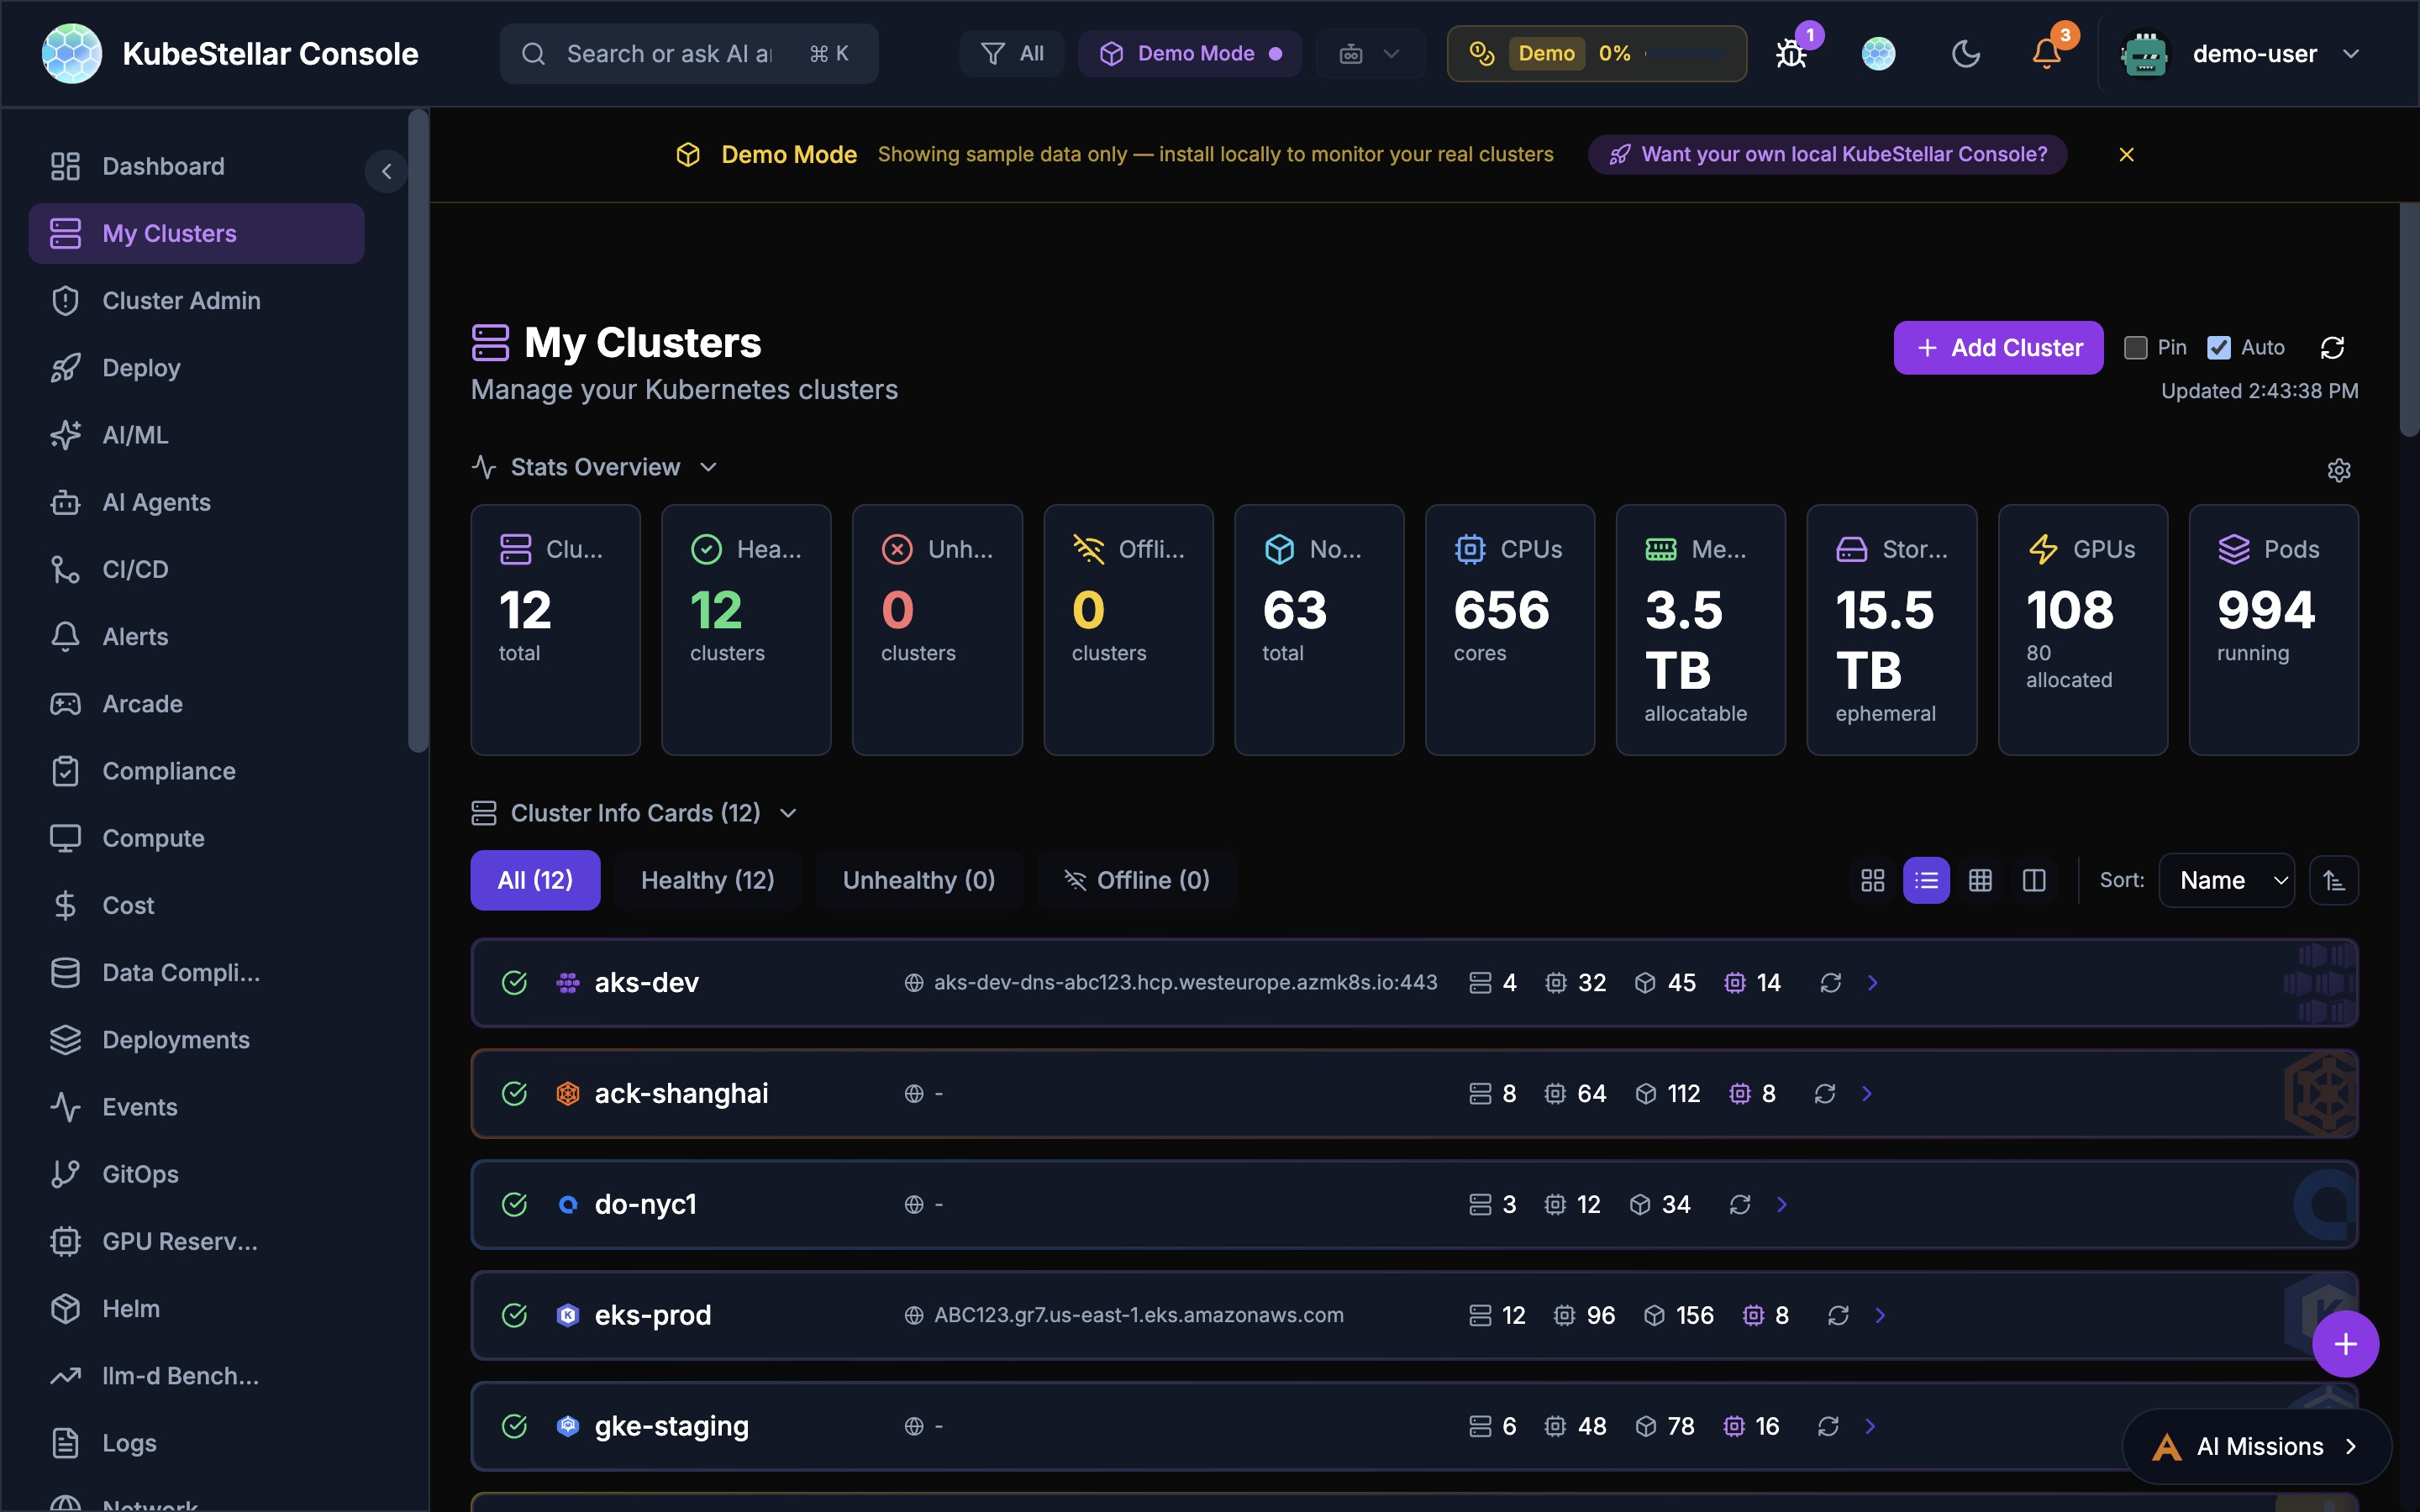
Task: Click the refresh icon next to Auto
Action: coord(2332,348)
